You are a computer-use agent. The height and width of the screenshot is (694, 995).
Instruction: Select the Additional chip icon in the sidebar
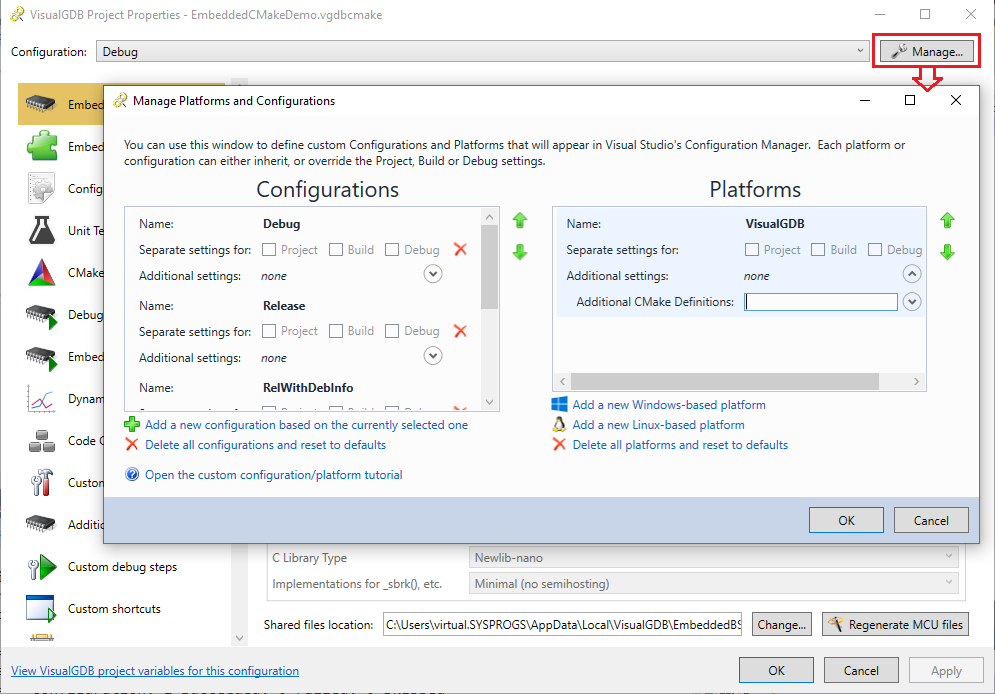pyautogui.click(x=41, y=524)
